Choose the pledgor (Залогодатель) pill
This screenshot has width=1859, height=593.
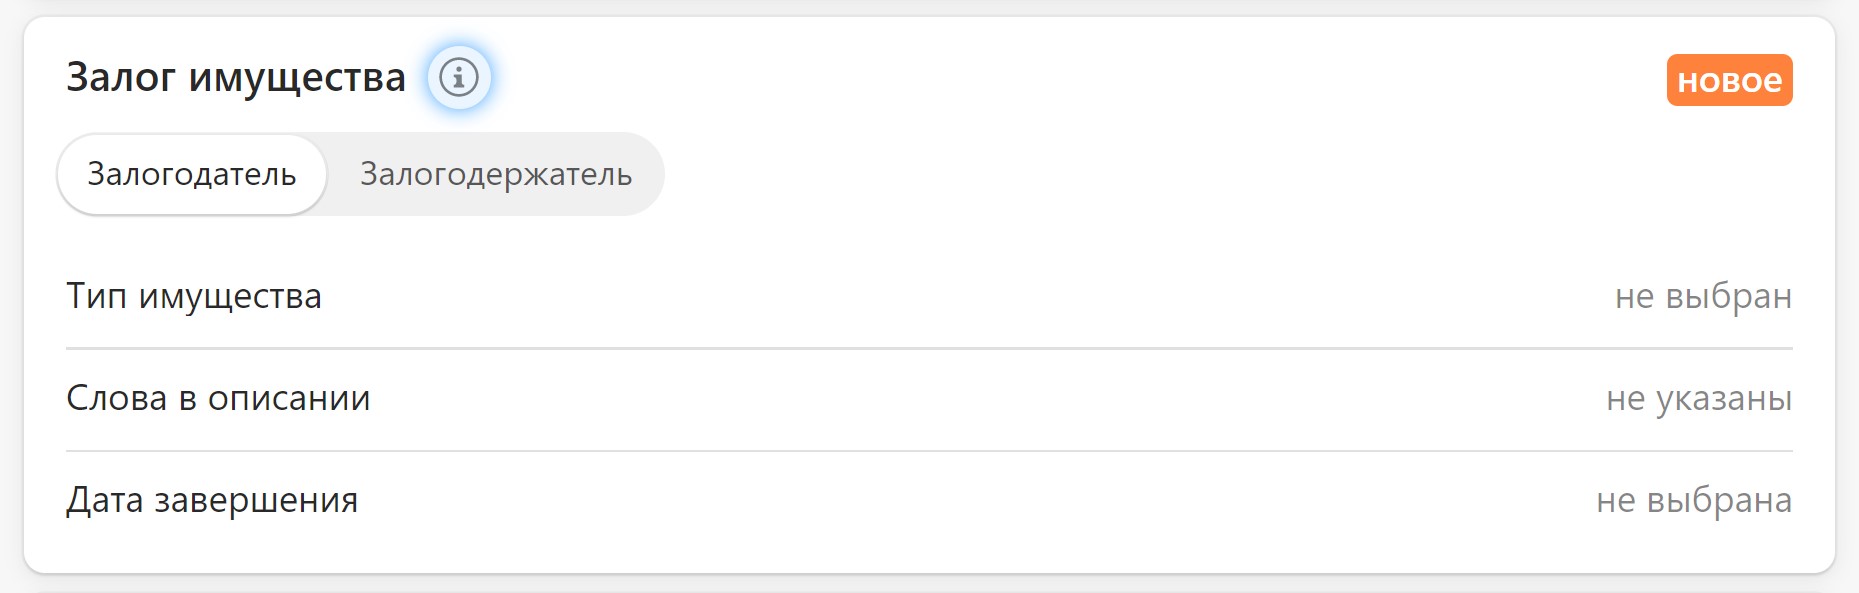(192, 174)
